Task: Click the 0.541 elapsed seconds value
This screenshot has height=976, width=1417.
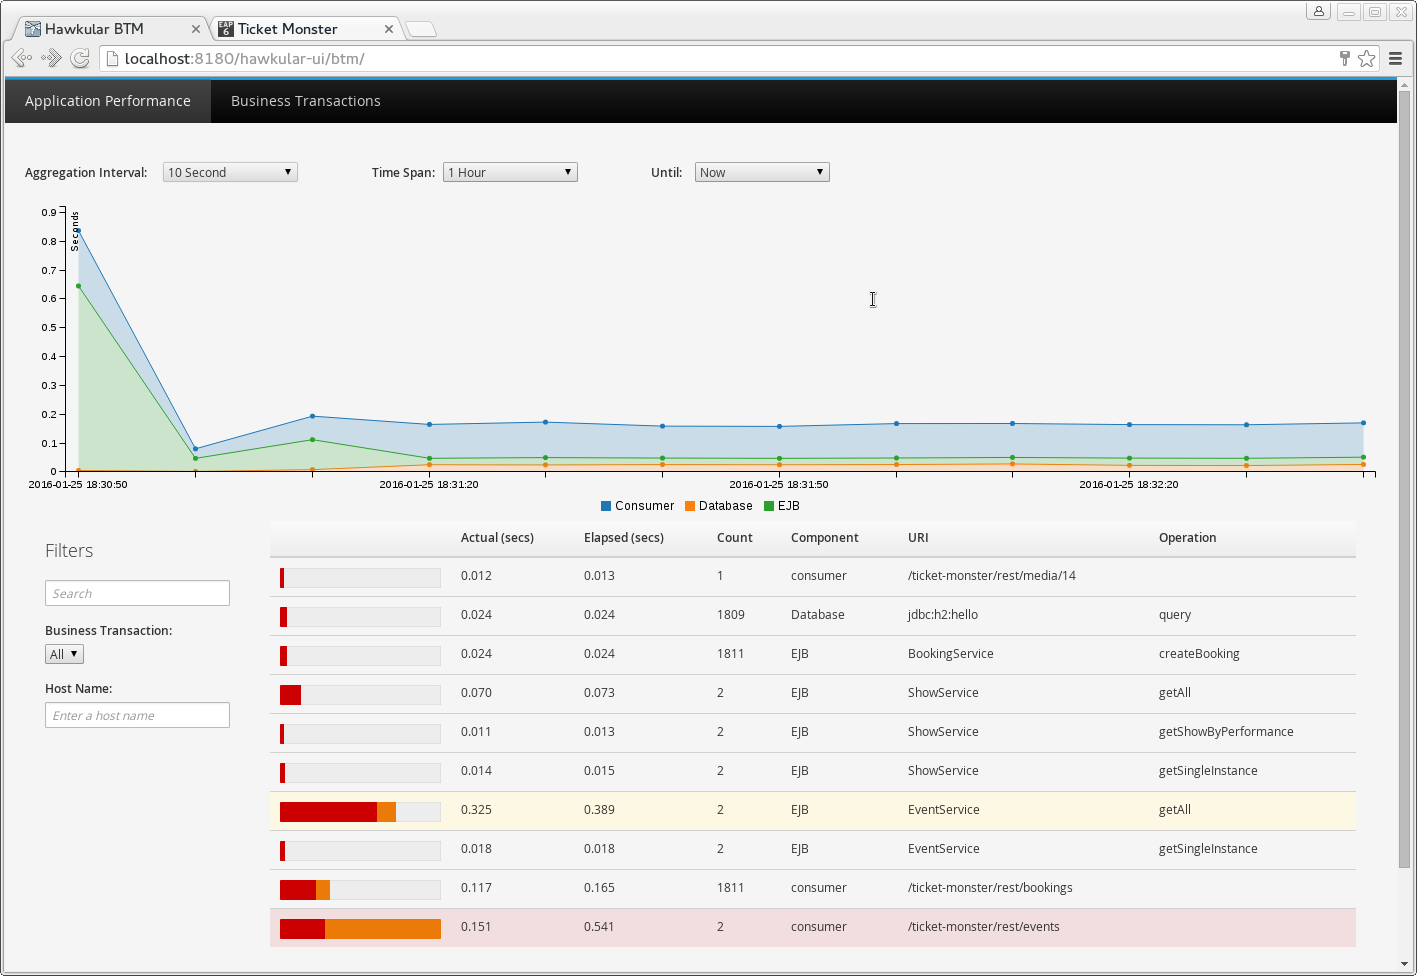Action: [599, 927]
